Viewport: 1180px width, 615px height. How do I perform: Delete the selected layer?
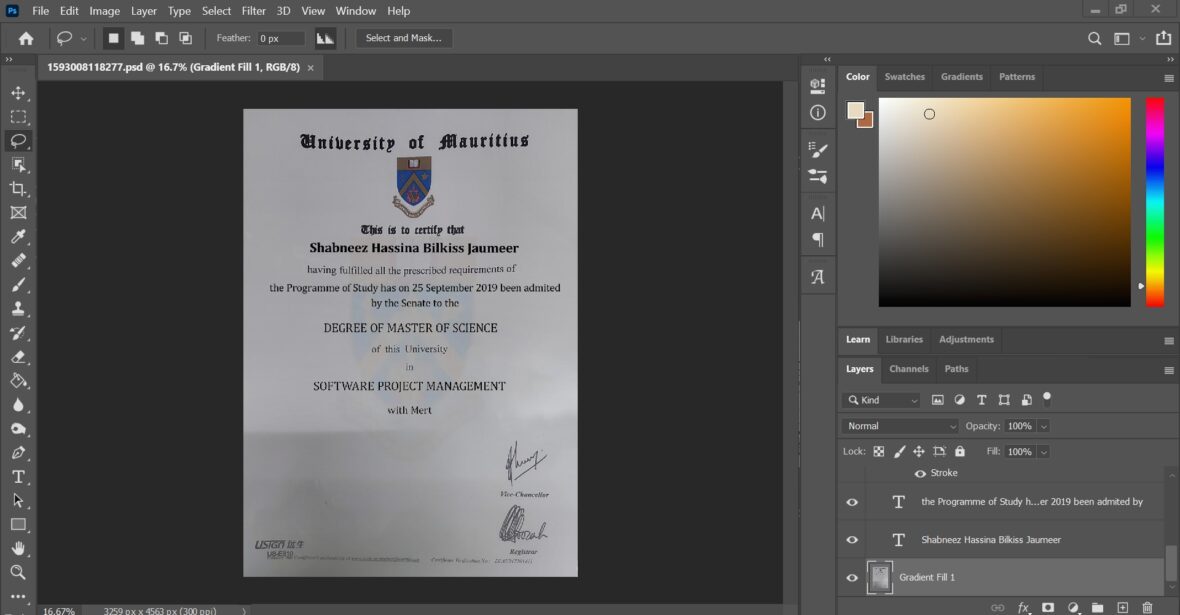1147,607
